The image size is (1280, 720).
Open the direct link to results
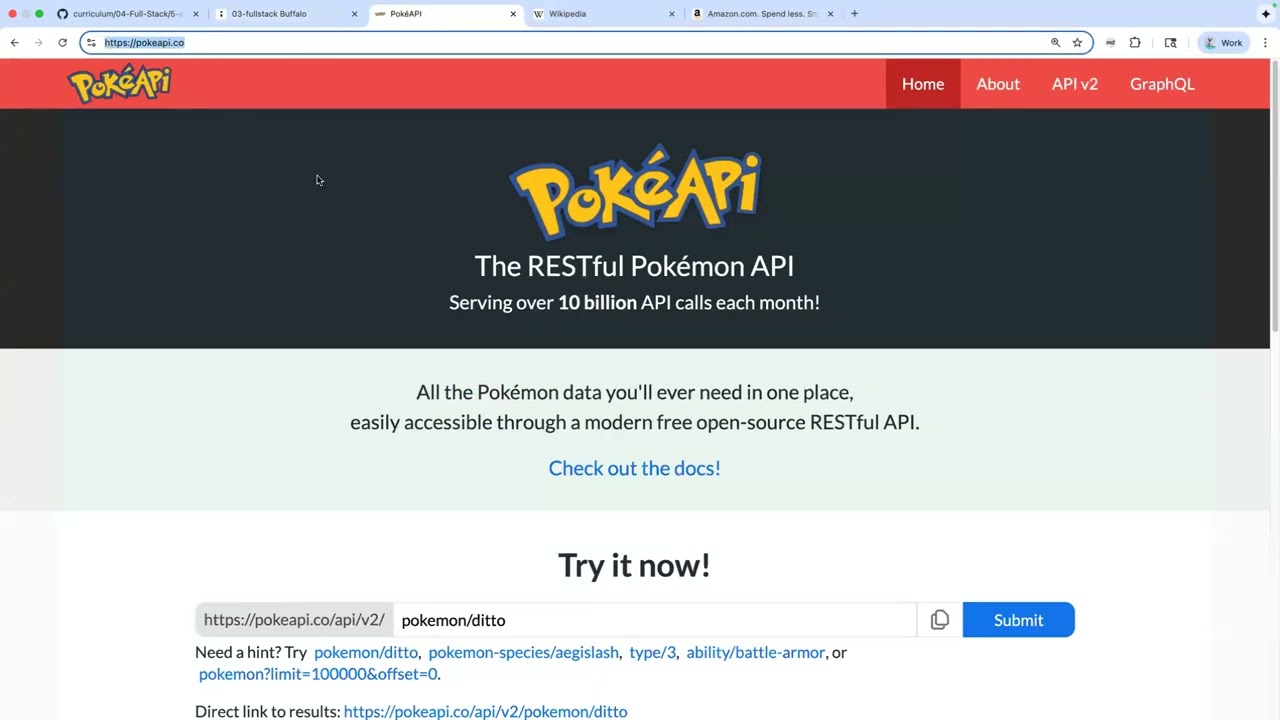[x=485, y=711]
